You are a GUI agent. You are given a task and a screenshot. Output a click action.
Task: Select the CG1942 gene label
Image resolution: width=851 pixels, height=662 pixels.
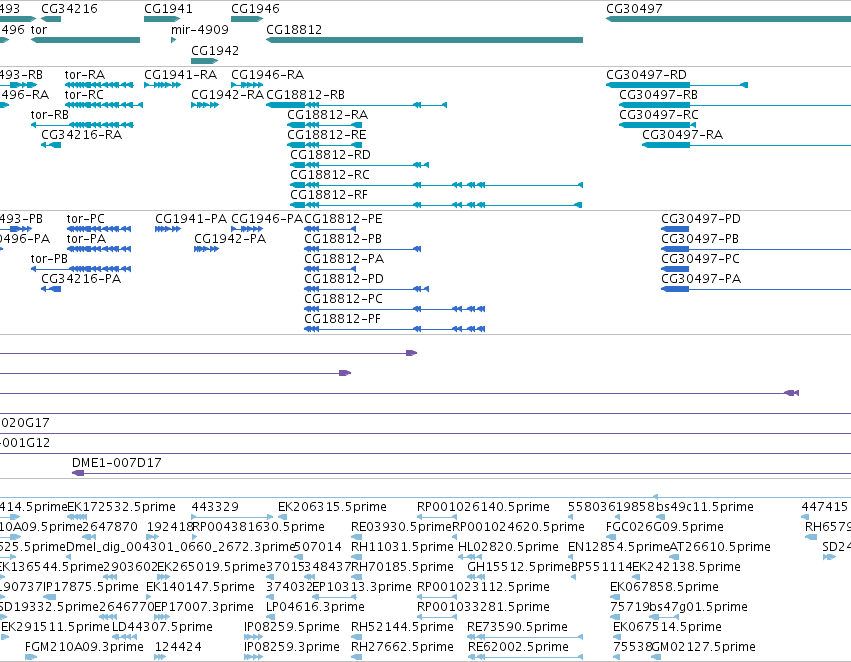pyautogui.click(x=215, y=50)
